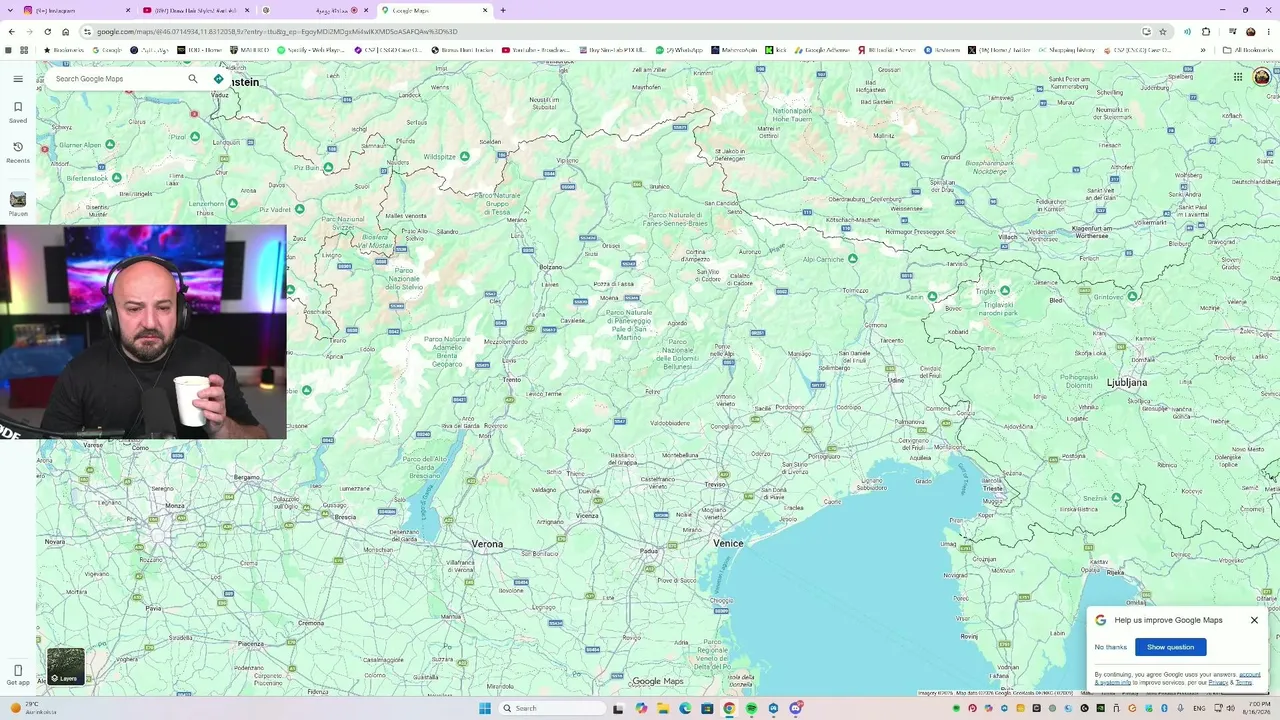Open Microsoft Edge from the taskbar
The height and width of the screenshot is (720, 1280).
pyautogui.click(x=685, y=708)
